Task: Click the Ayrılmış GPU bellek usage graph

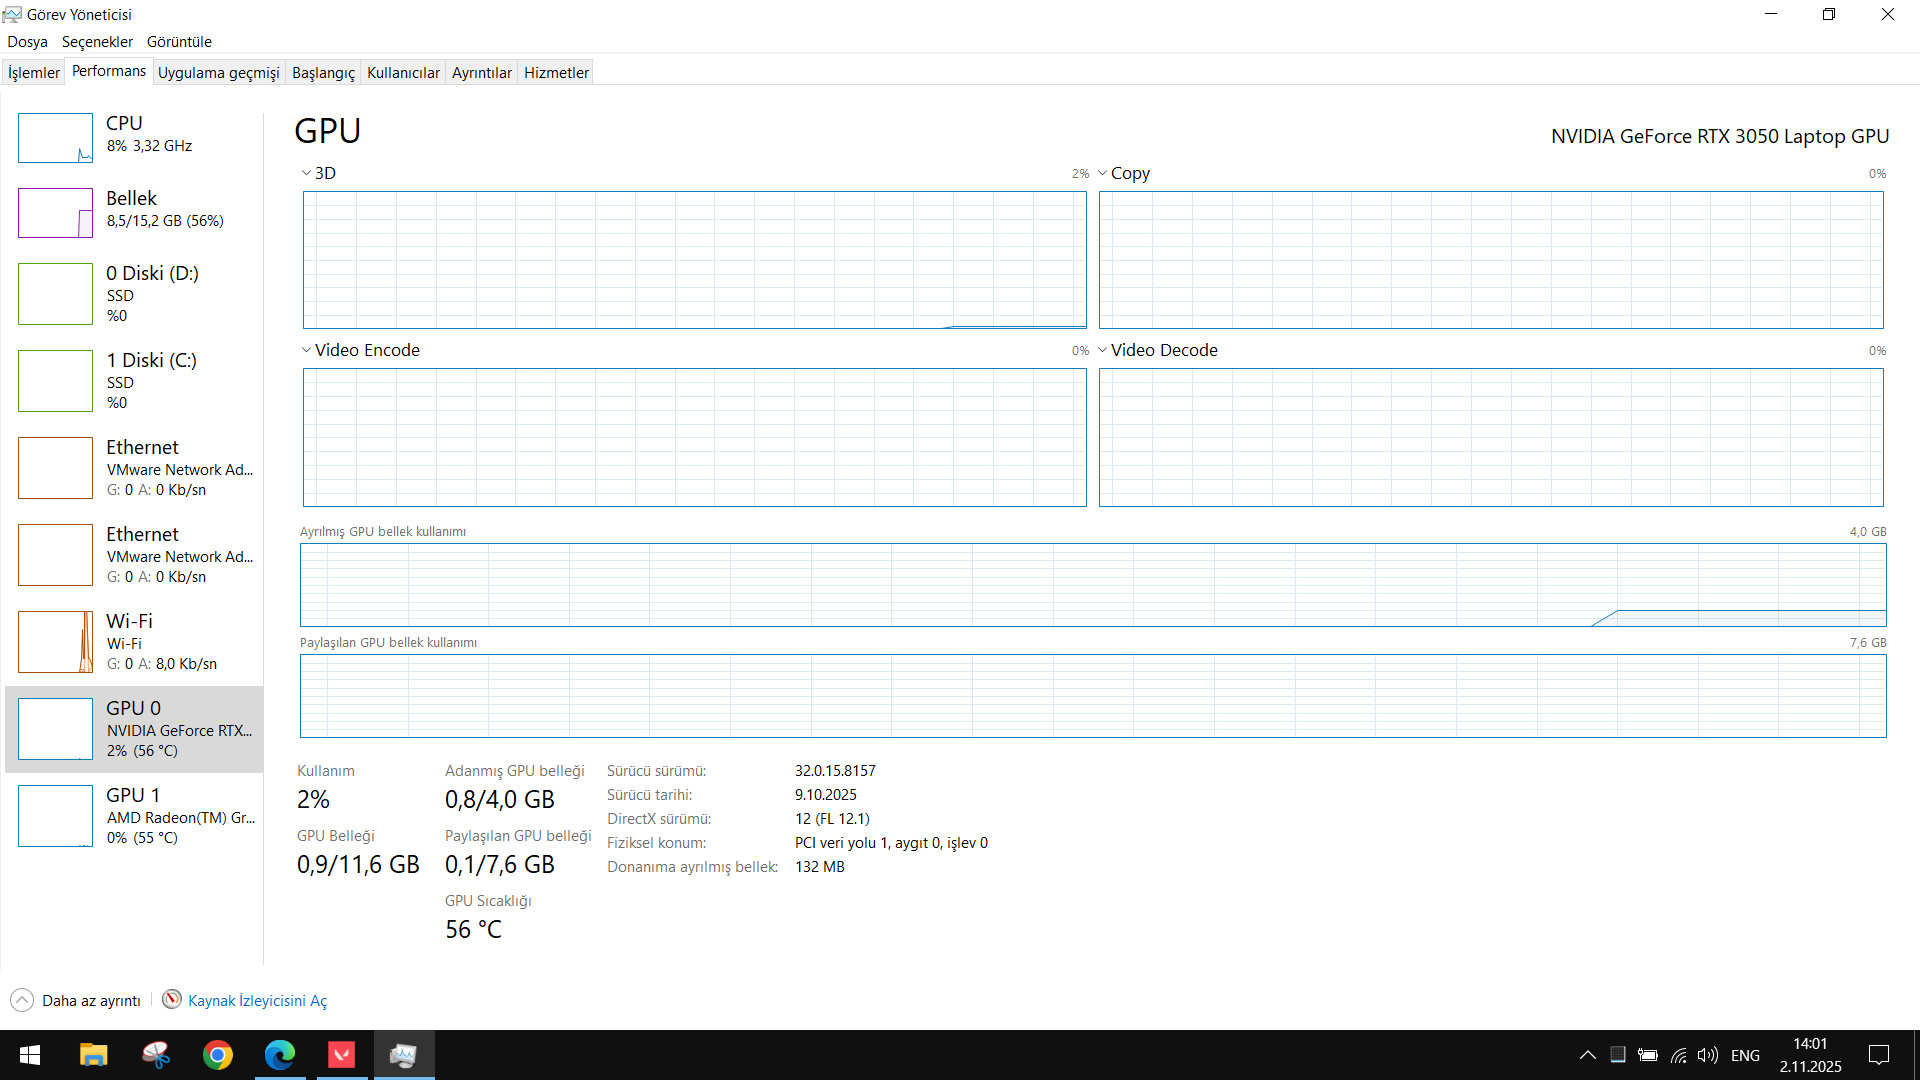Action: coord(1092,585)
